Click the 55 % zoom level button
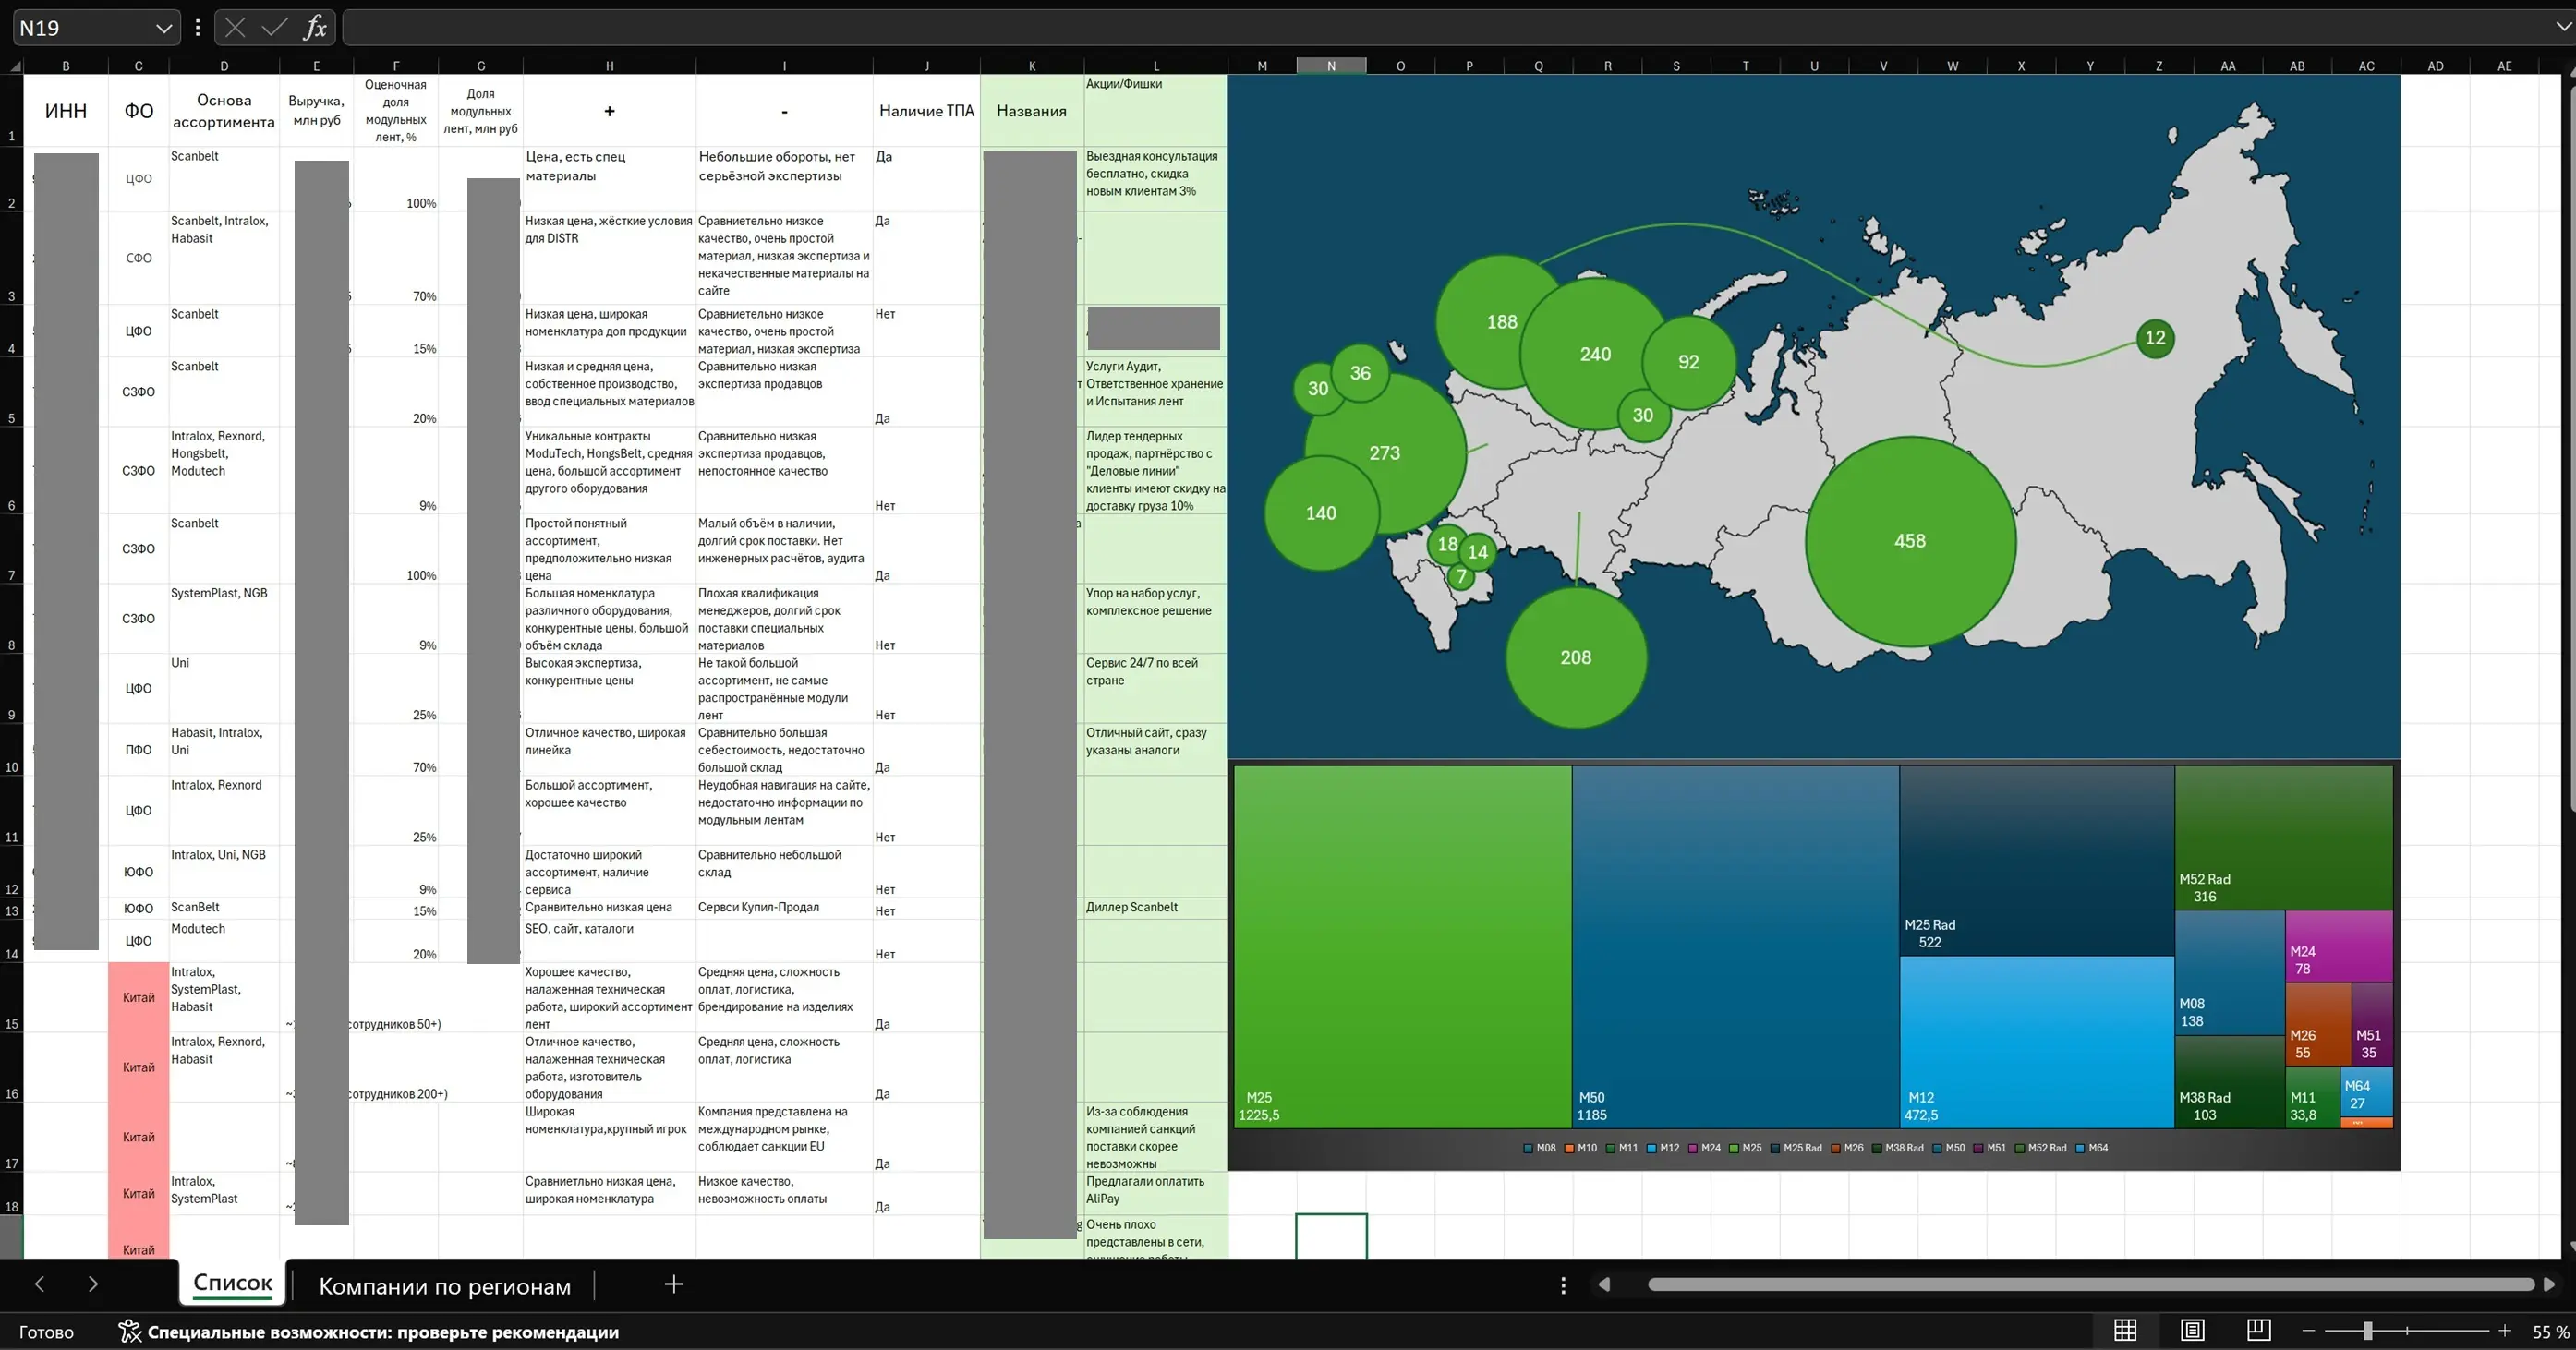The width and height of the screenshot is (2576, 1350). tap(2550, 1332)
